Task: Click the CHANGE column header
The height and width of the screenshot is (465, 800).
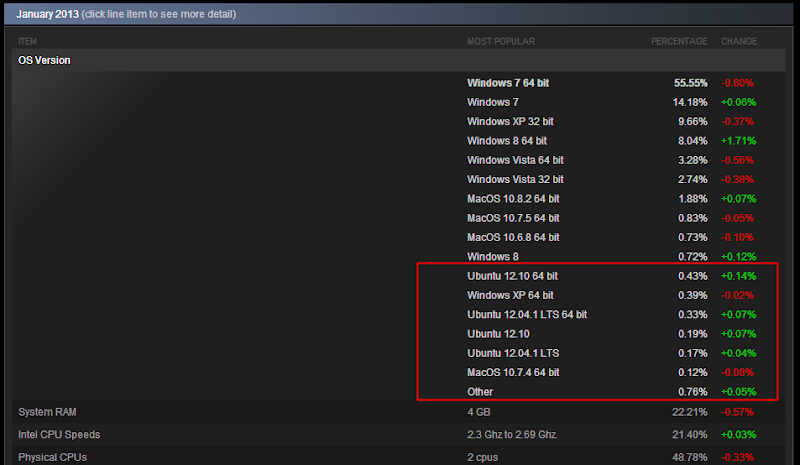Action: [739, 41]
